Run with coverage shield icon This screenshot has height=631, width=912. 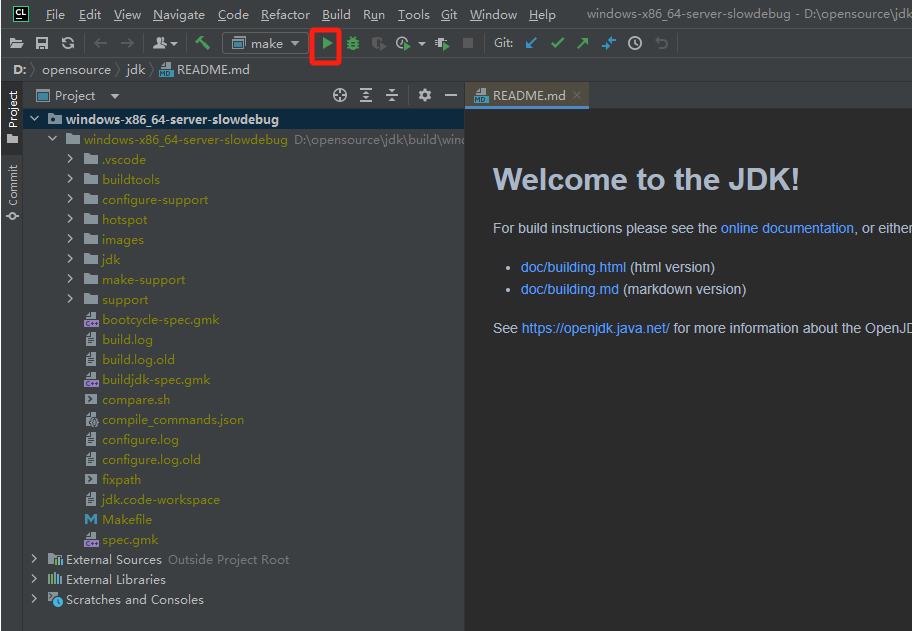click(379, 44)
